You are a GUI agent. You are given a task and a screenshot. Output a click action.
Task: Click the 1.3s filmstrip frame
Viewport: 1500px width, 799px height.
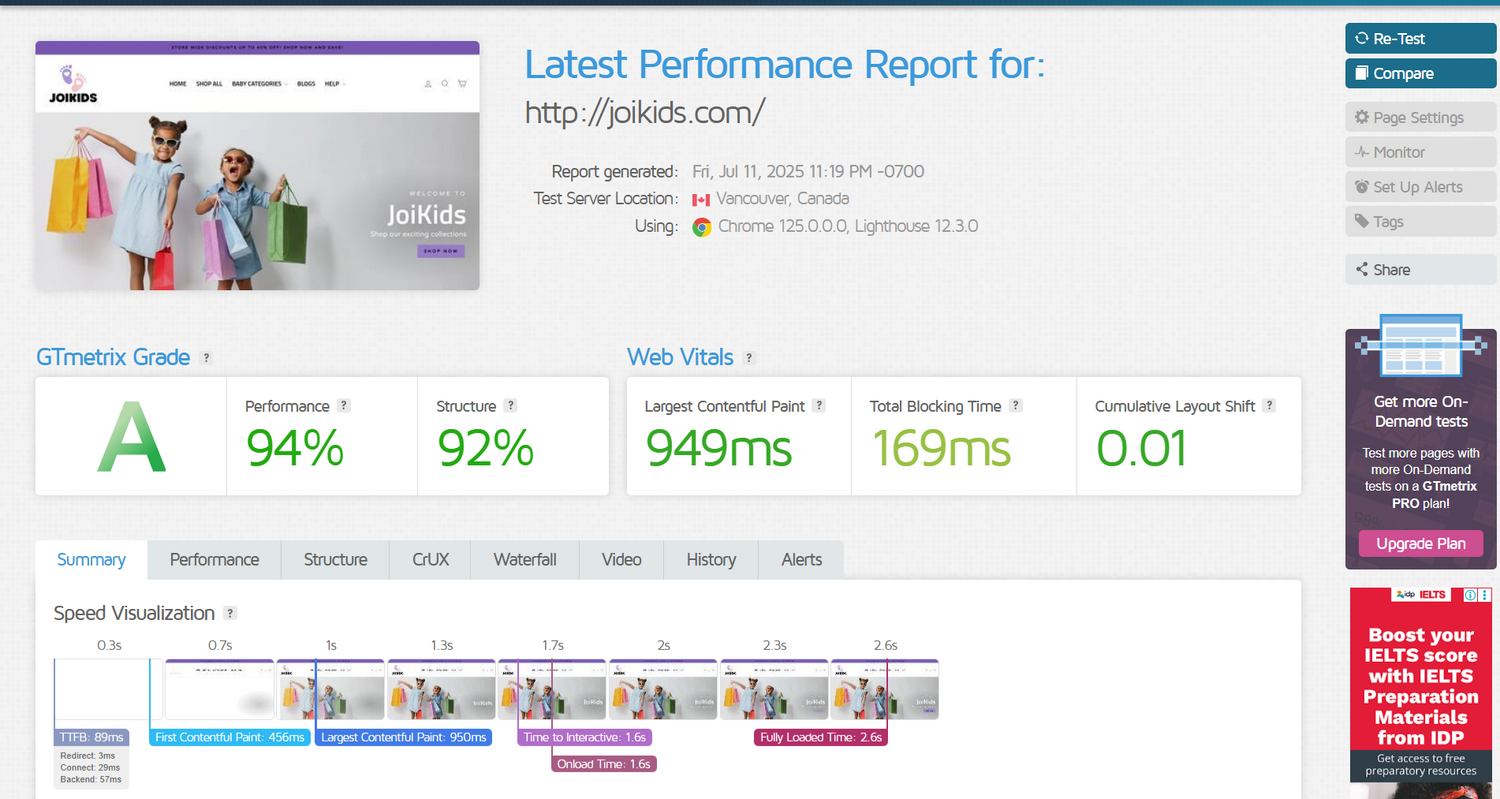coord(441,689)
